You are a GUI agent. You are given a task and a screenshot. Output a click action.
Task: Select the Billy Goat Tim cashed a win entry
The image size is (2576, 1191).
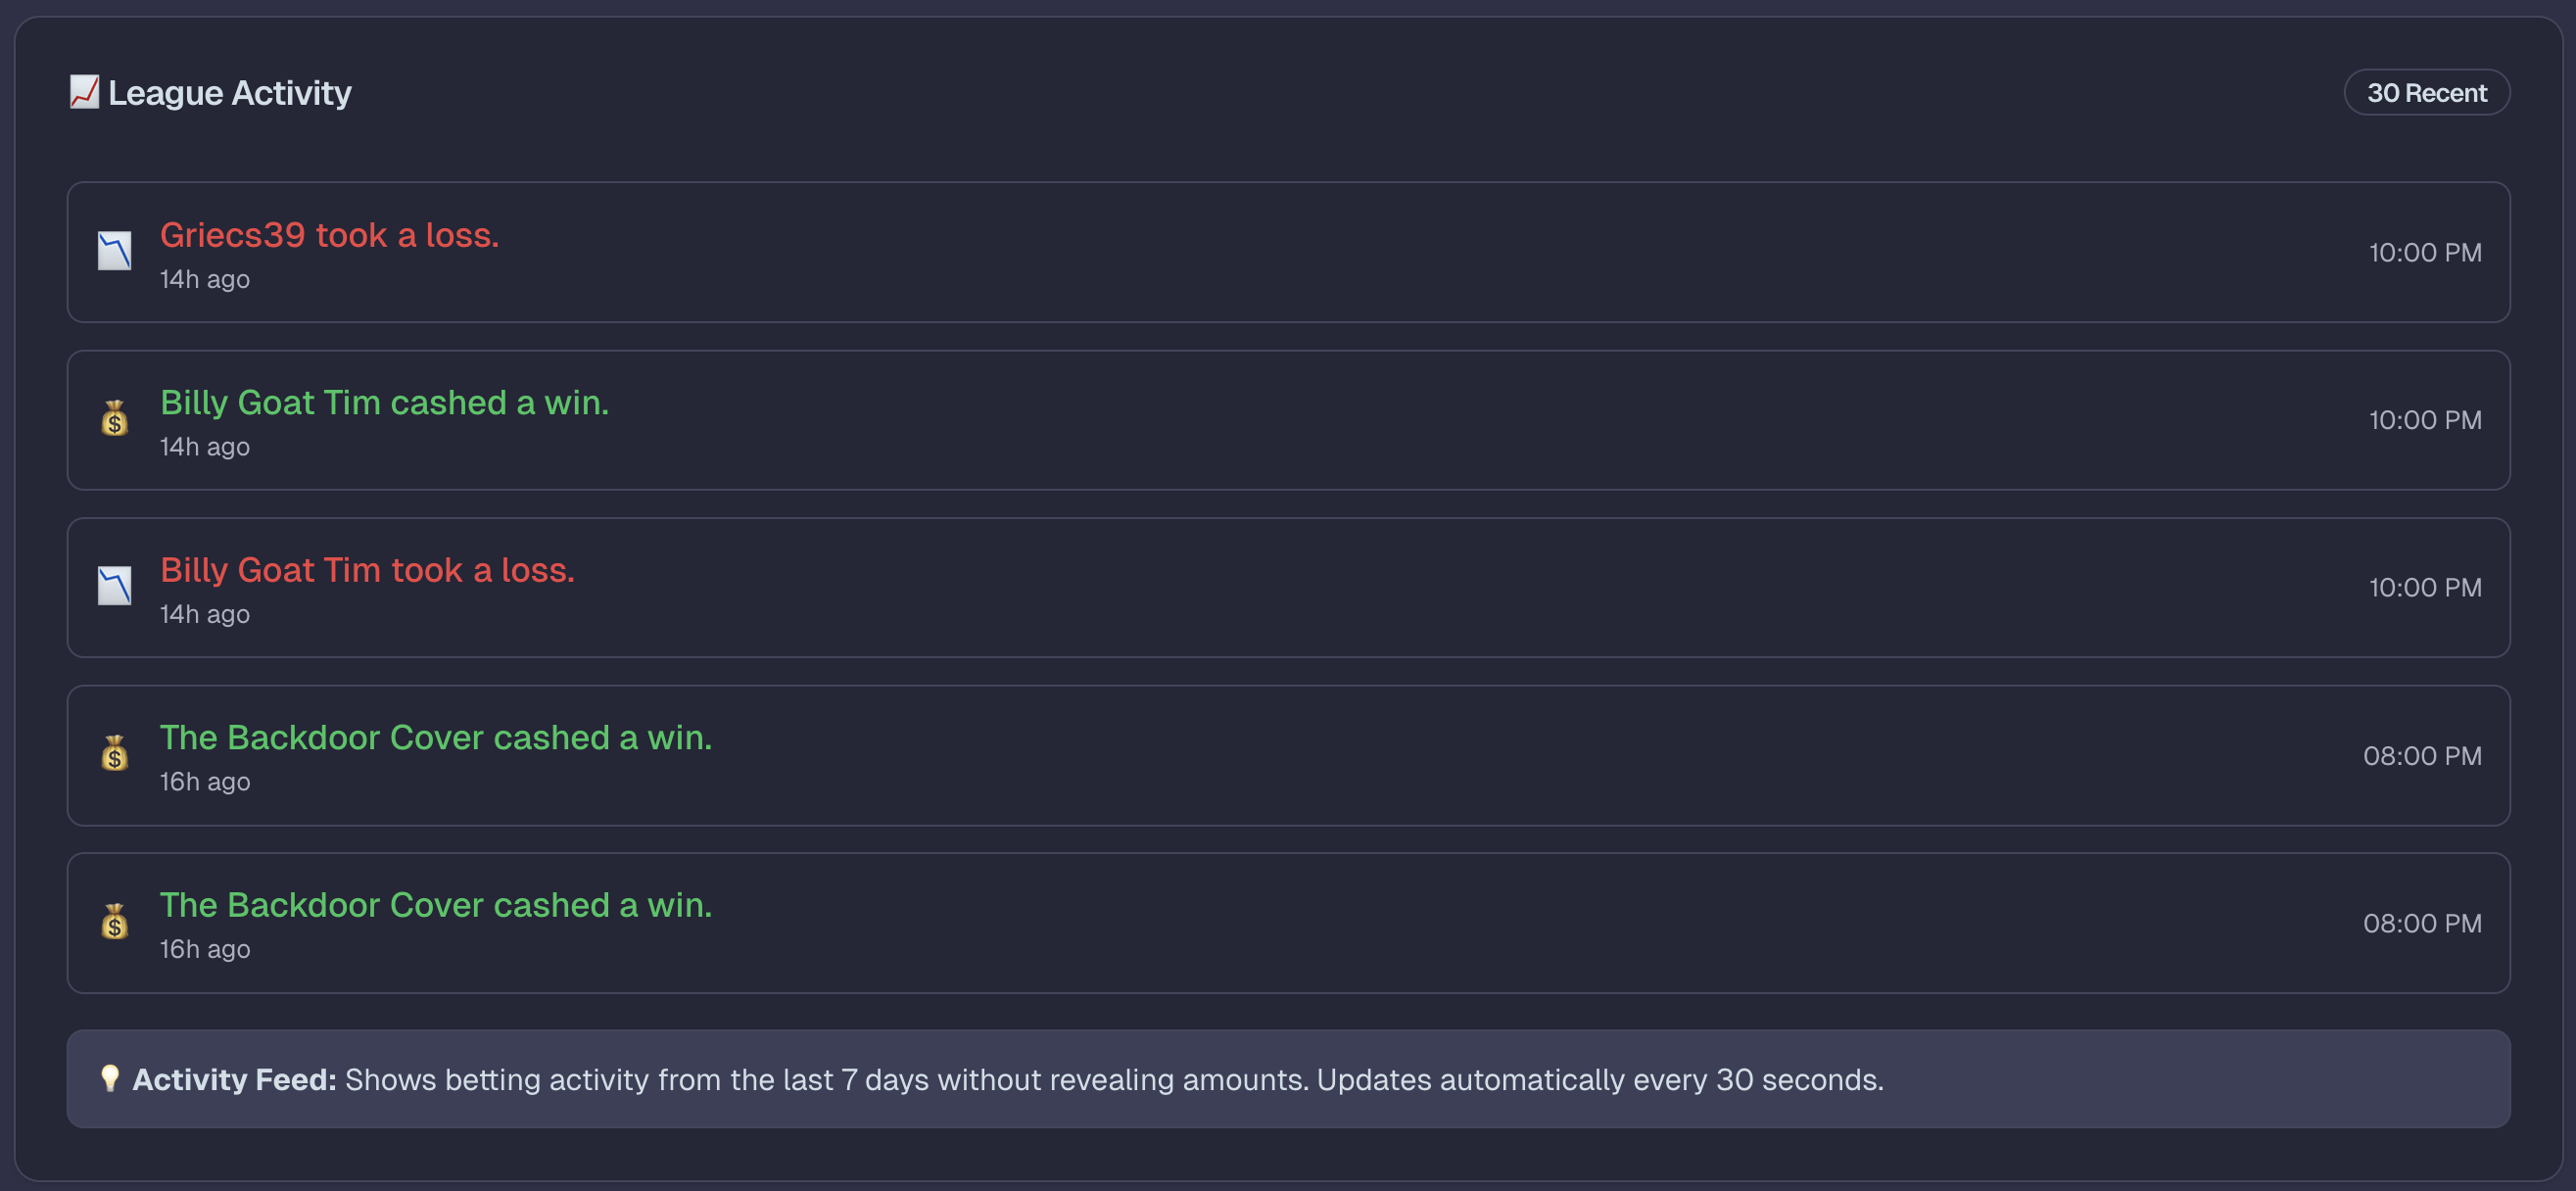385,403
